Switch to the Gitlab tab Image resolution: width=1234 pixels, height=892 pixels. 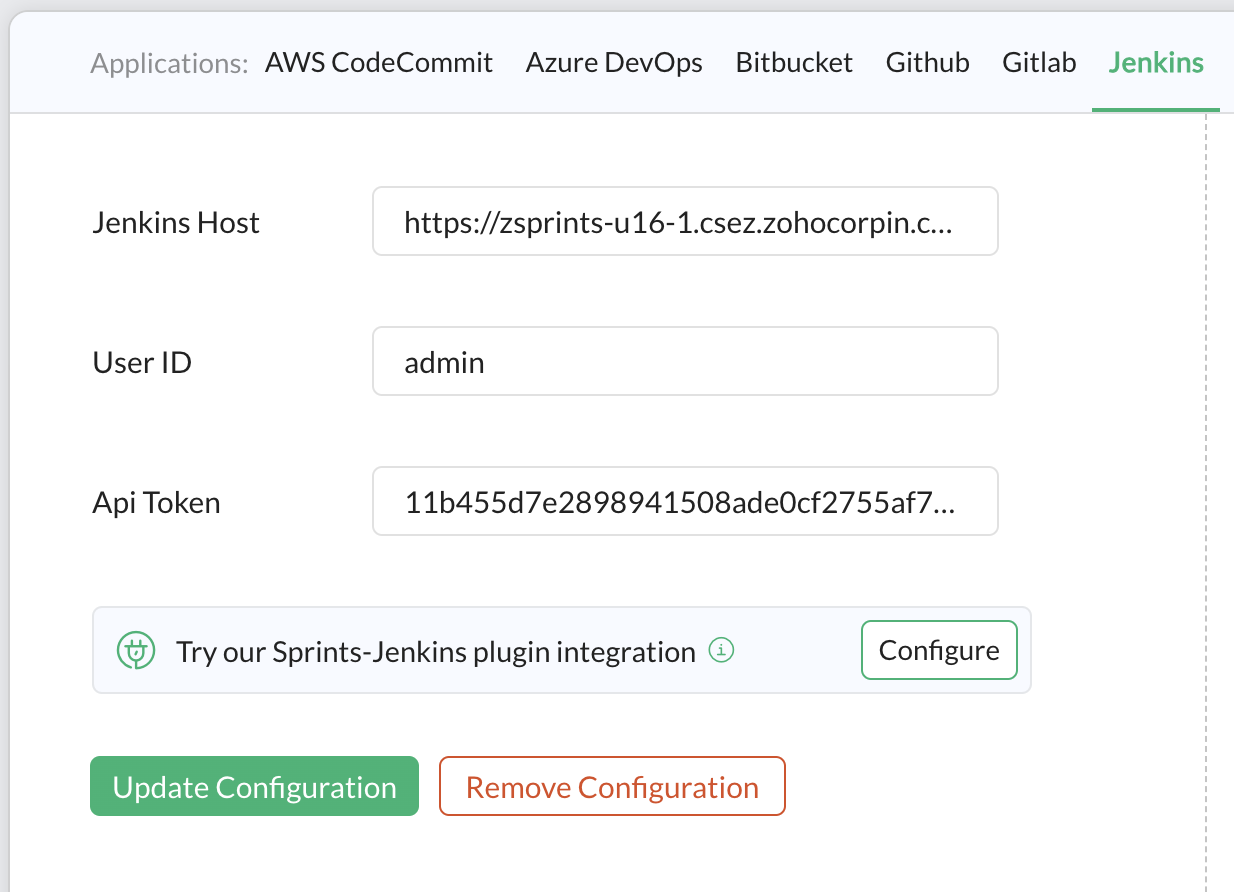tap(1039, 63)
